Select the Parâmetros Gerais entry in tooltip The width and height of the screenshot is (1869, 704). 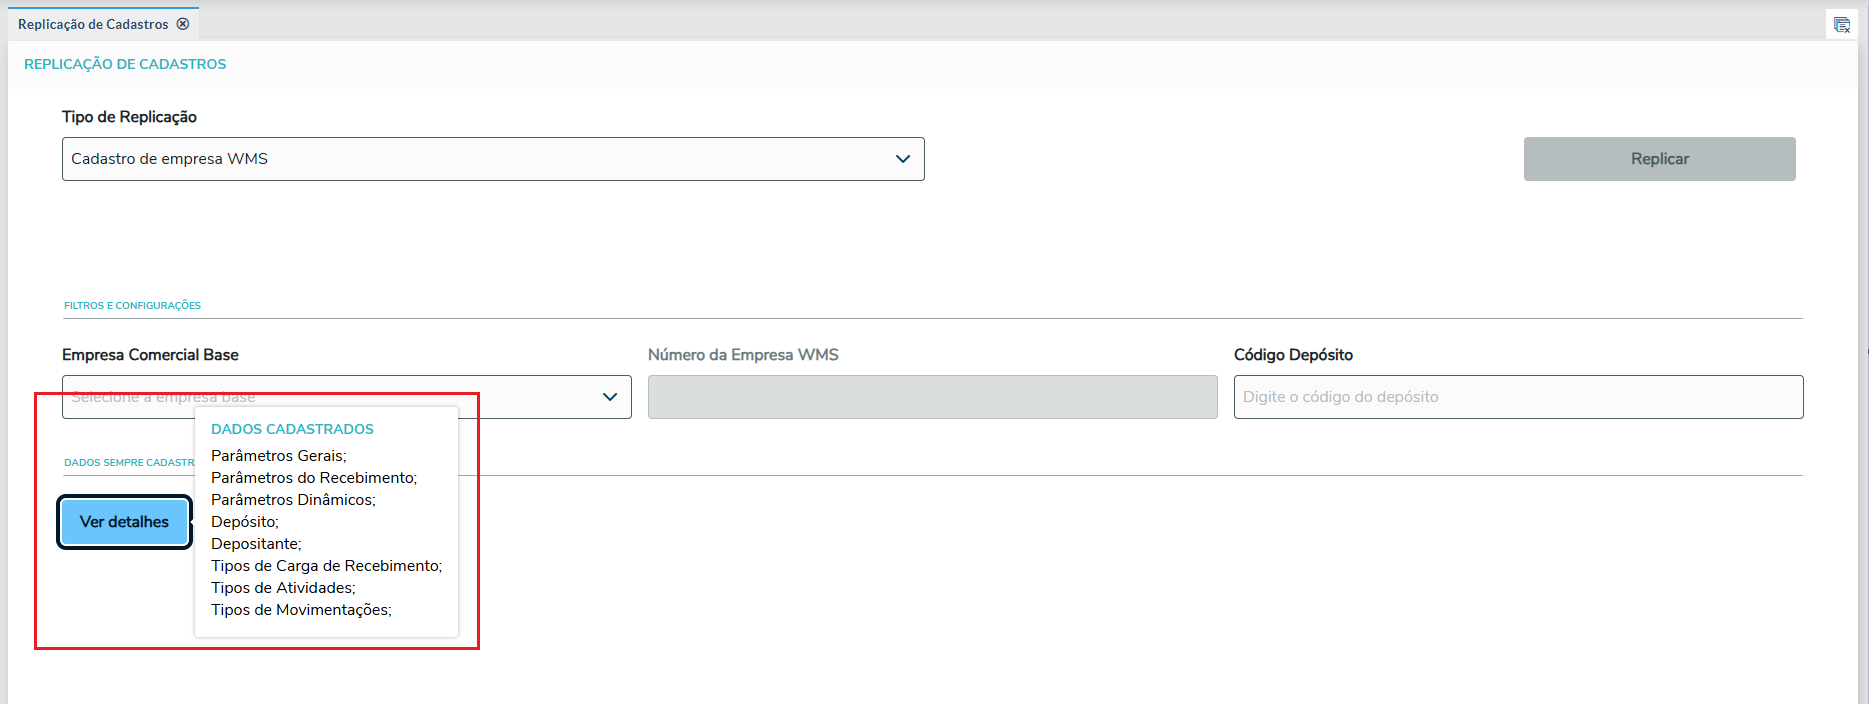[x=278, y=456]
